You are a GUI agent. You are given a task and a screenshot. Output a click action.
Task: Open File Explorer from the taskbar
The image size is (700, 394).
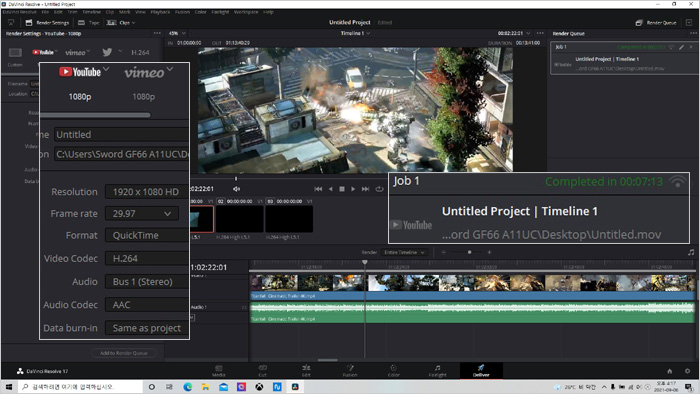click(205, 387)
